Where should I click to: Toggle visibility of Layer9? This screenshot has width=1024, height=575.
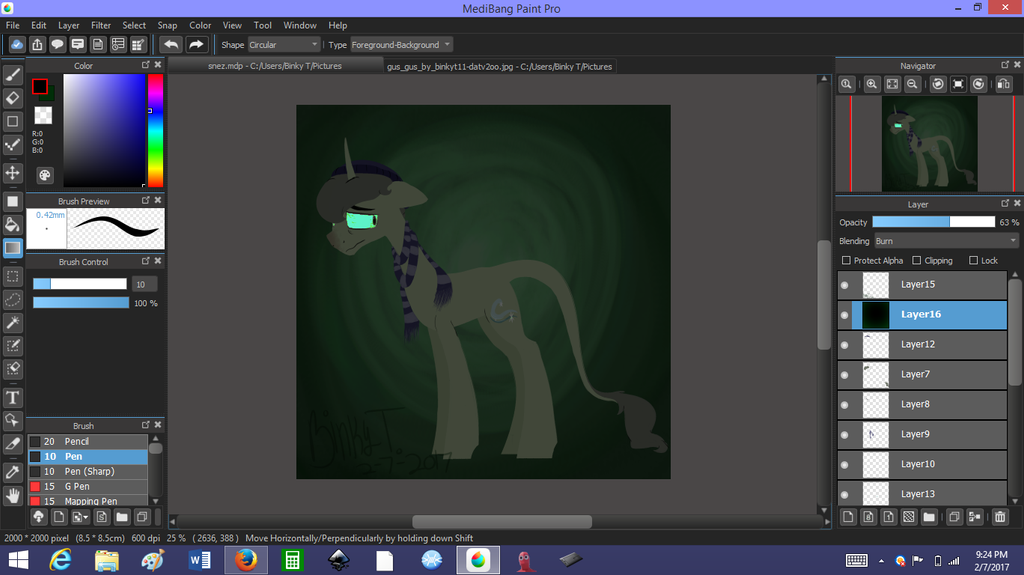click(x=844, y=435)
